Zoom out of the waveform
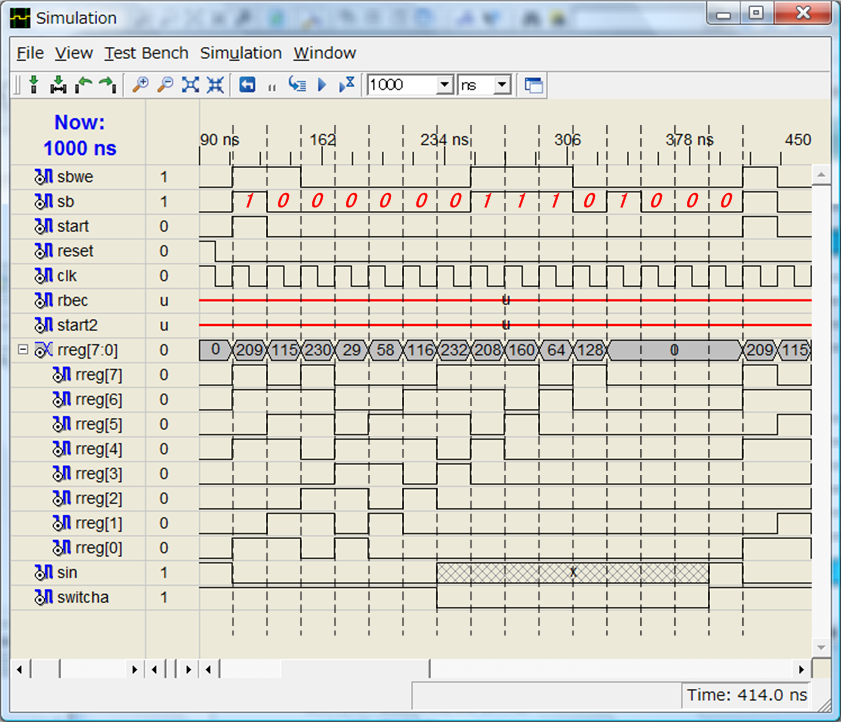Screen dimensions: 841x722 tap(165, 85)
